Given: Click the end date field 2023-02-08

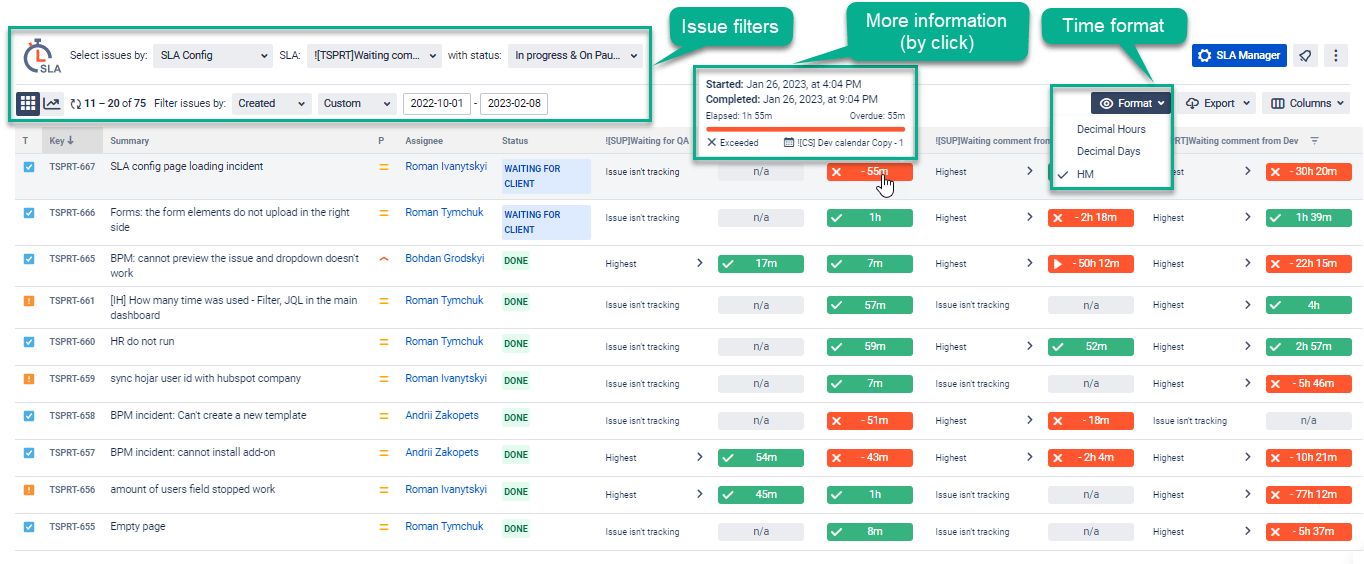Looking at the screenshot, I should (x=514, y=103).
